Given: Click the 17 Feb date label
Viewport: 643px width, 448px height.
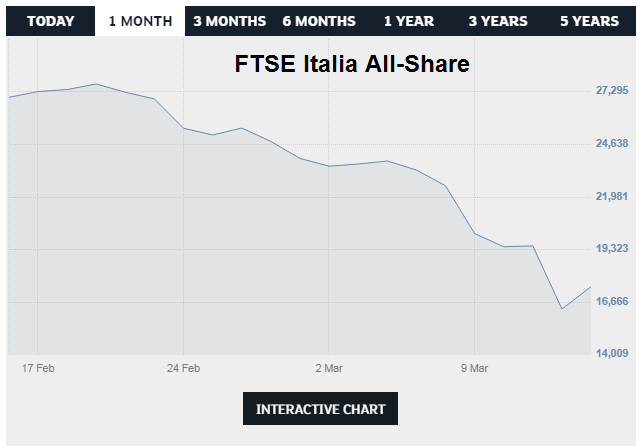Looking at the screenshot, I should pyautogui.click(x=37, y=368).
